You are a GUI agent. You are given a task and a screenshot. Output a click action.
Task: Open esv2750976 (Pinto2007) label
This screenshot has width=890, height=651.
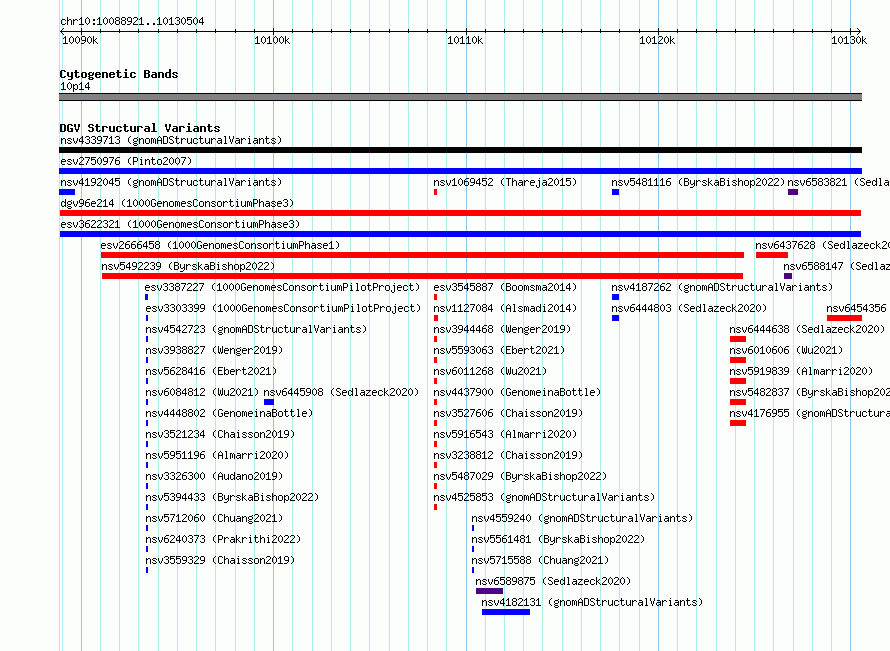coord(126,161)
